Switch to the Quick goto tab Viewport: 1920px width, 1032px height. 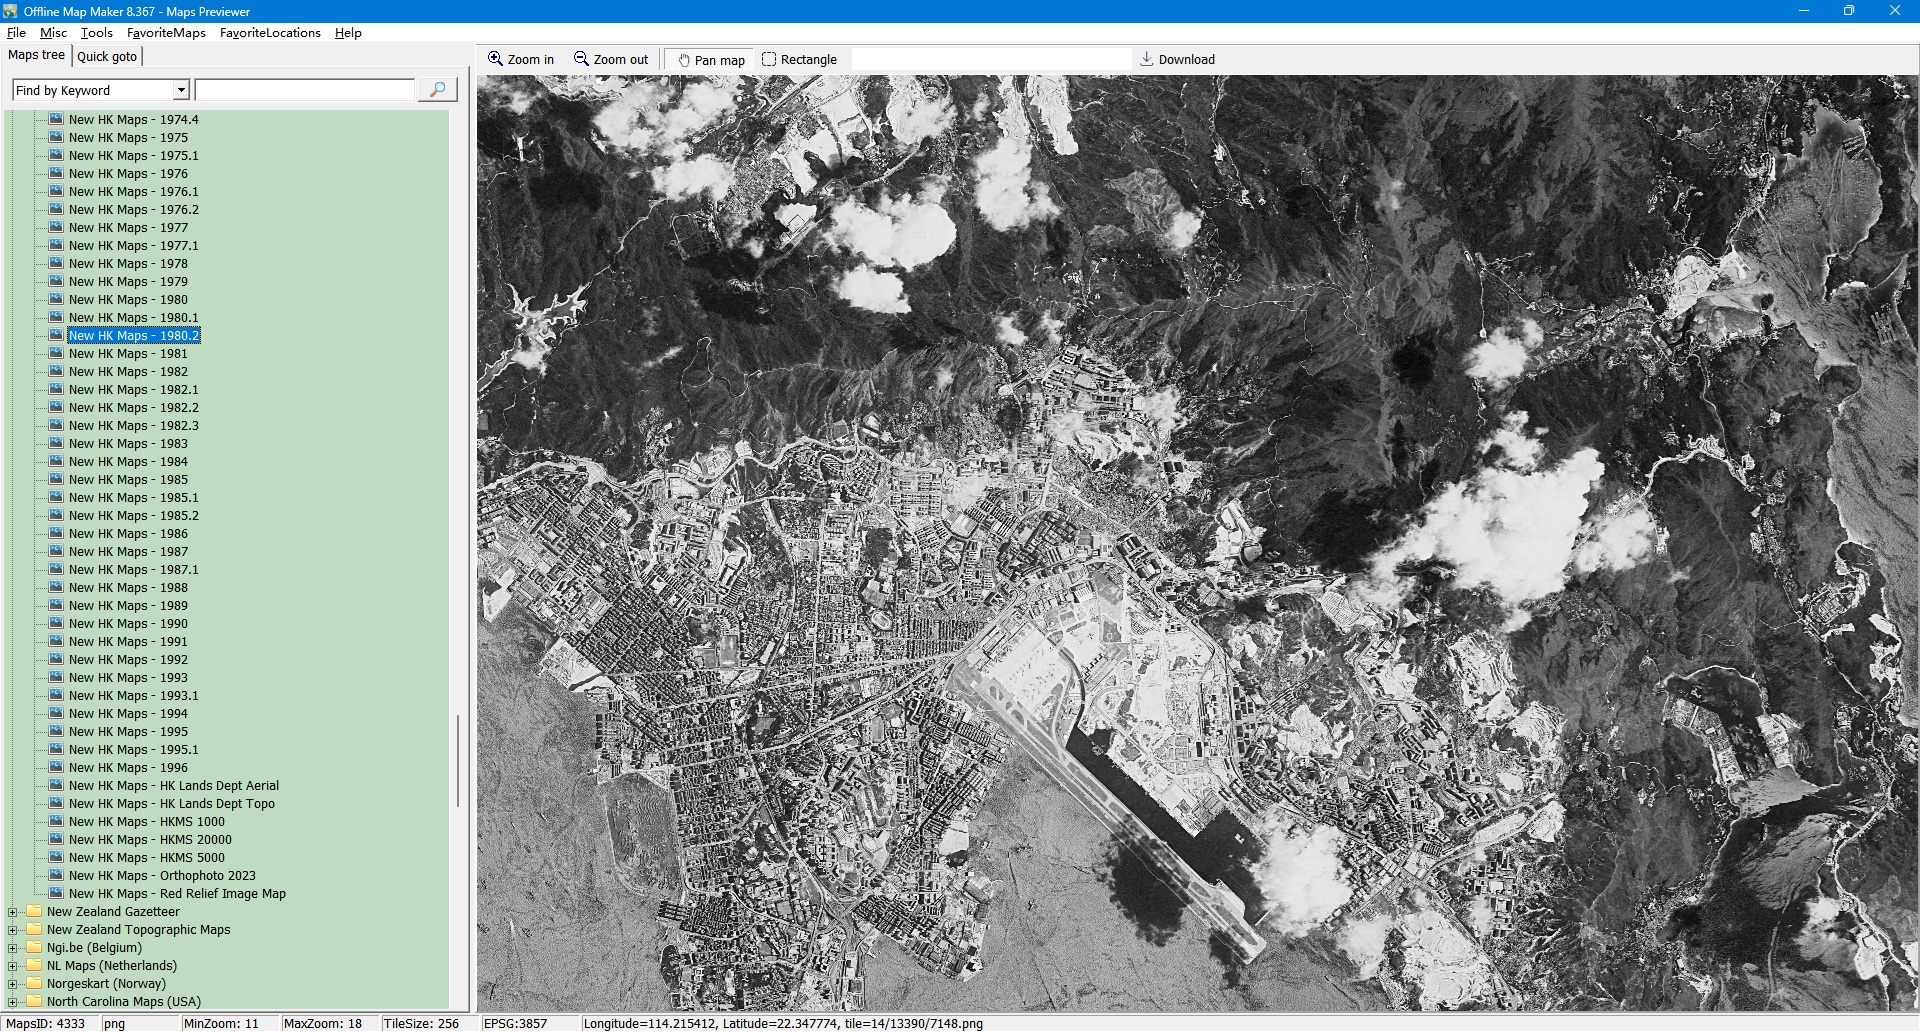(107, 56)
